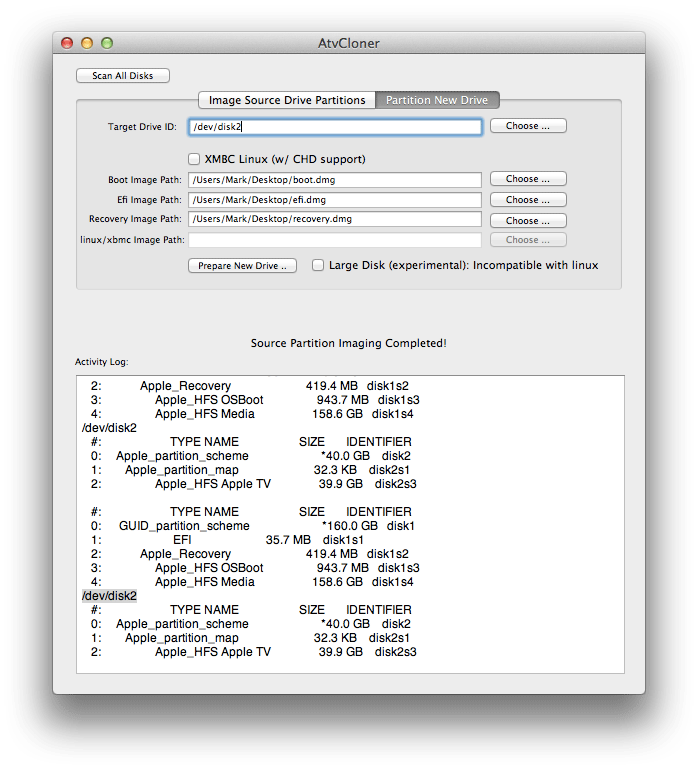
Task: Click the Scan All Disks button
Action: 123,76
